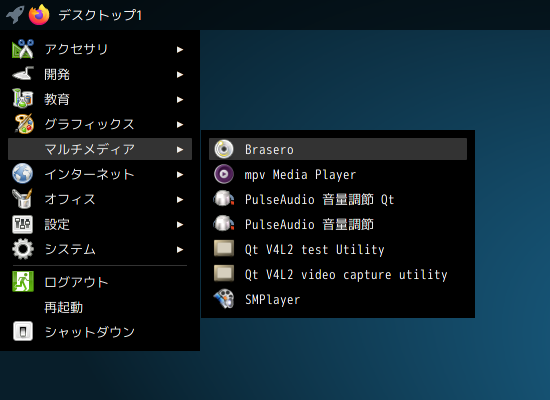Launch Qt V4L2 video capture utility
Screen dimensions: 550x400
point(338,274)
